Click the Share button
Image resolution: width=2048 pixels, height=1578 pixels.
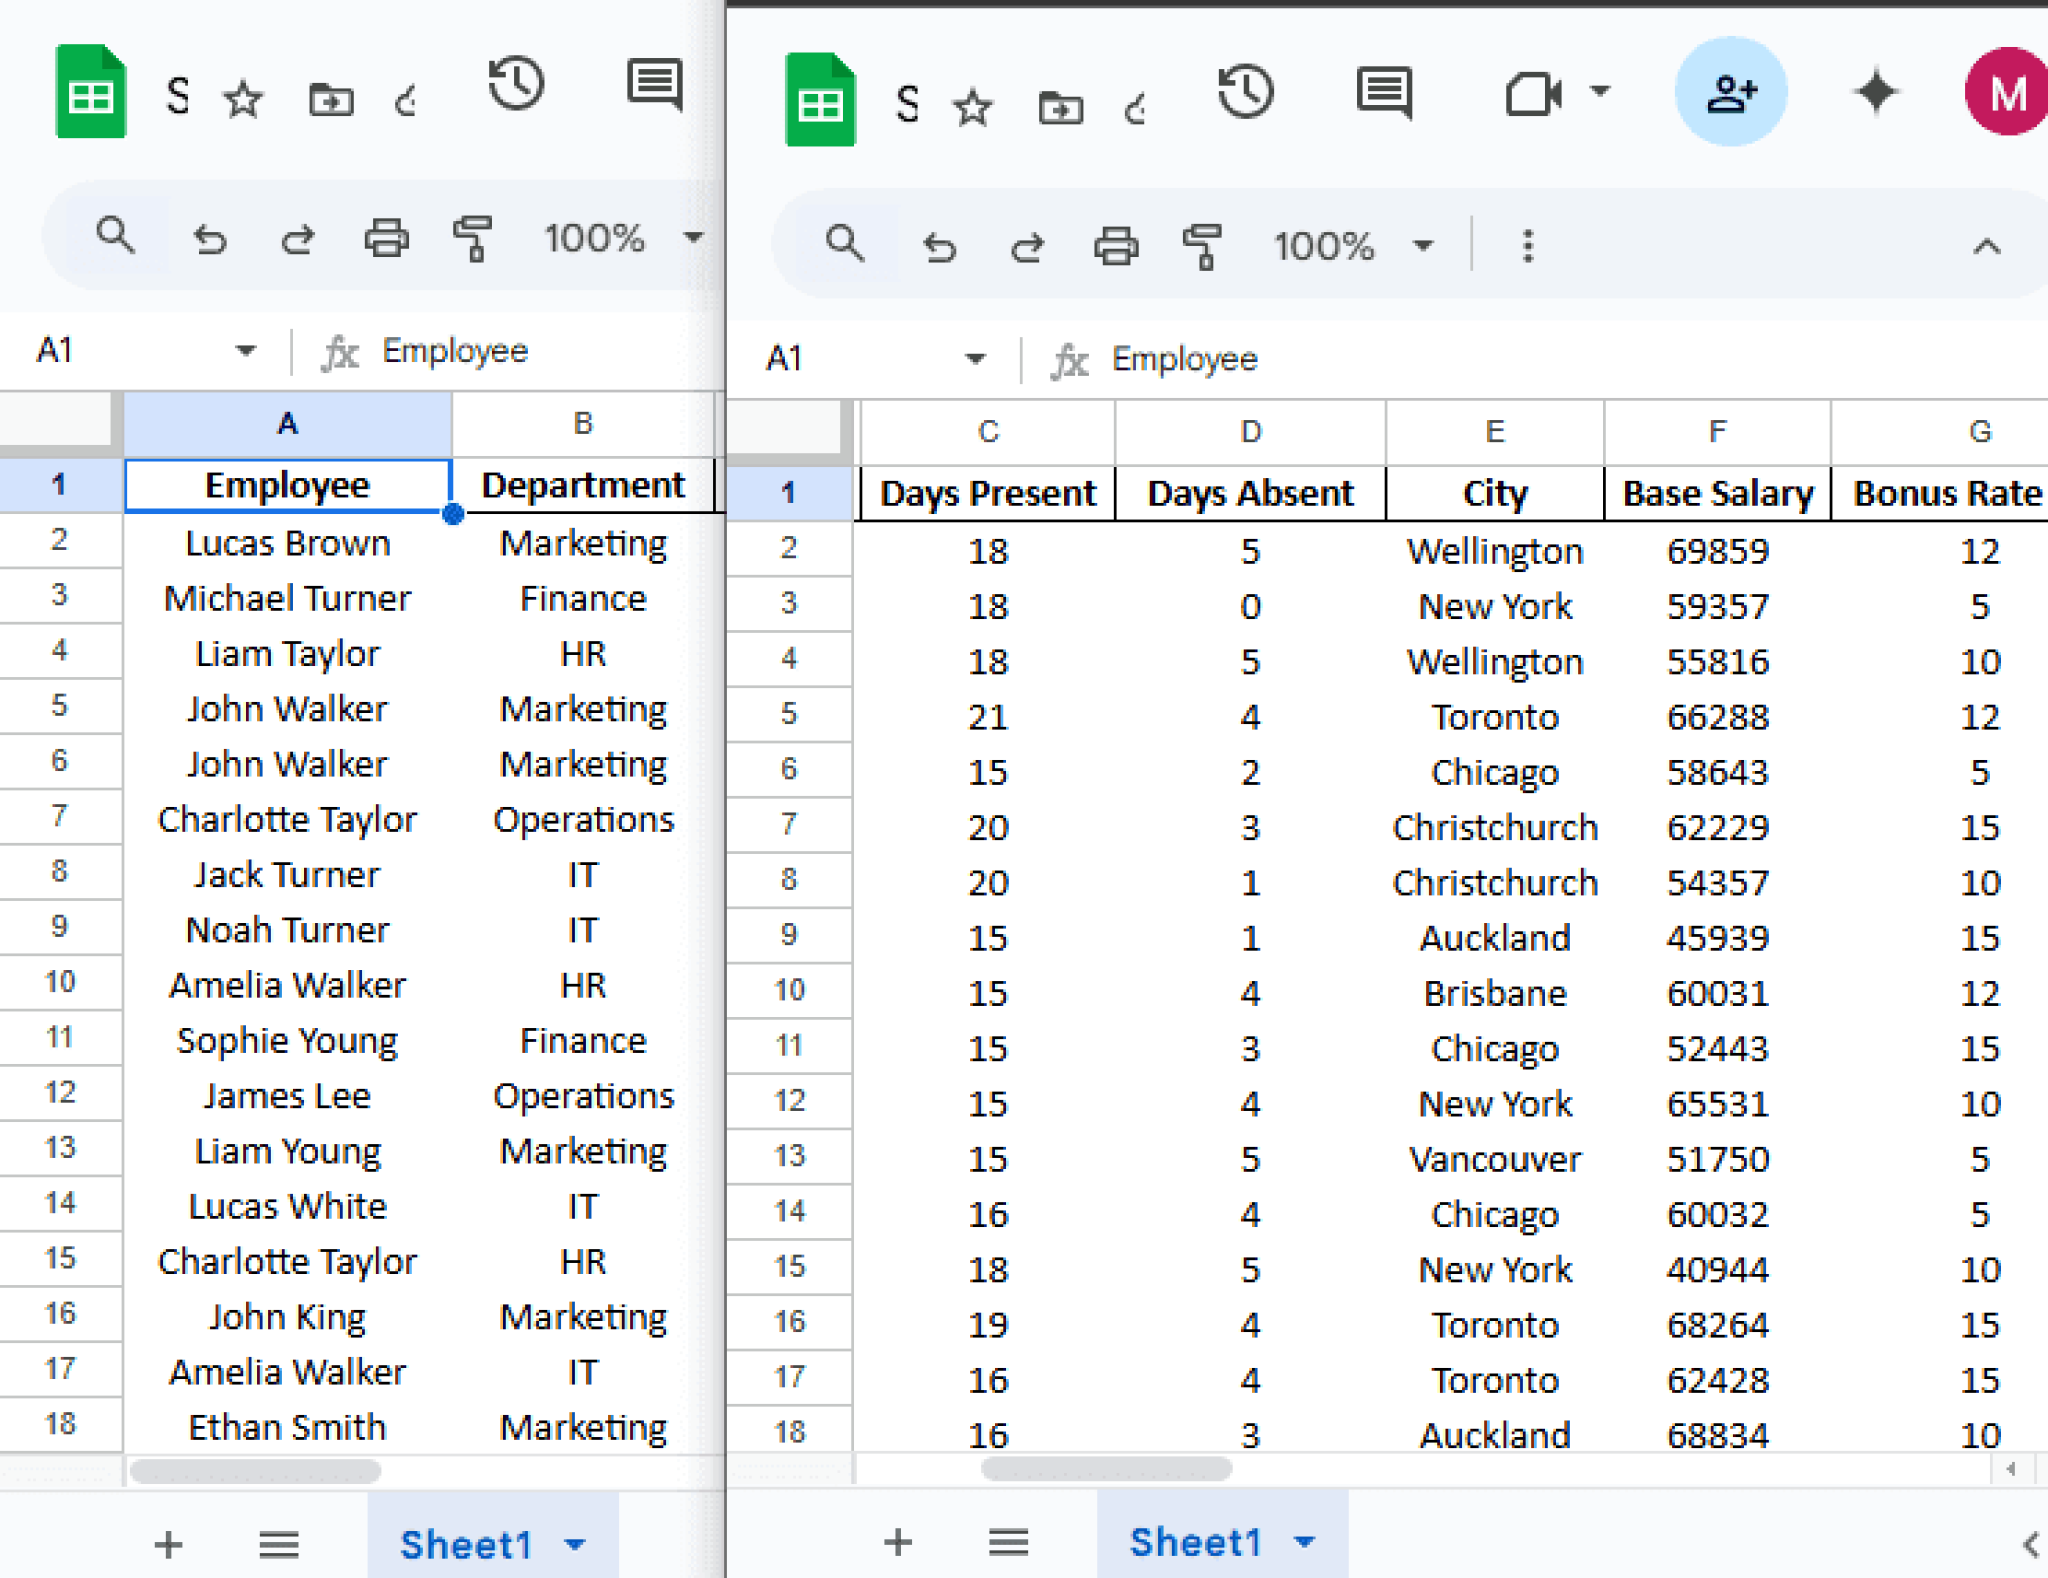click(1732, 90)
